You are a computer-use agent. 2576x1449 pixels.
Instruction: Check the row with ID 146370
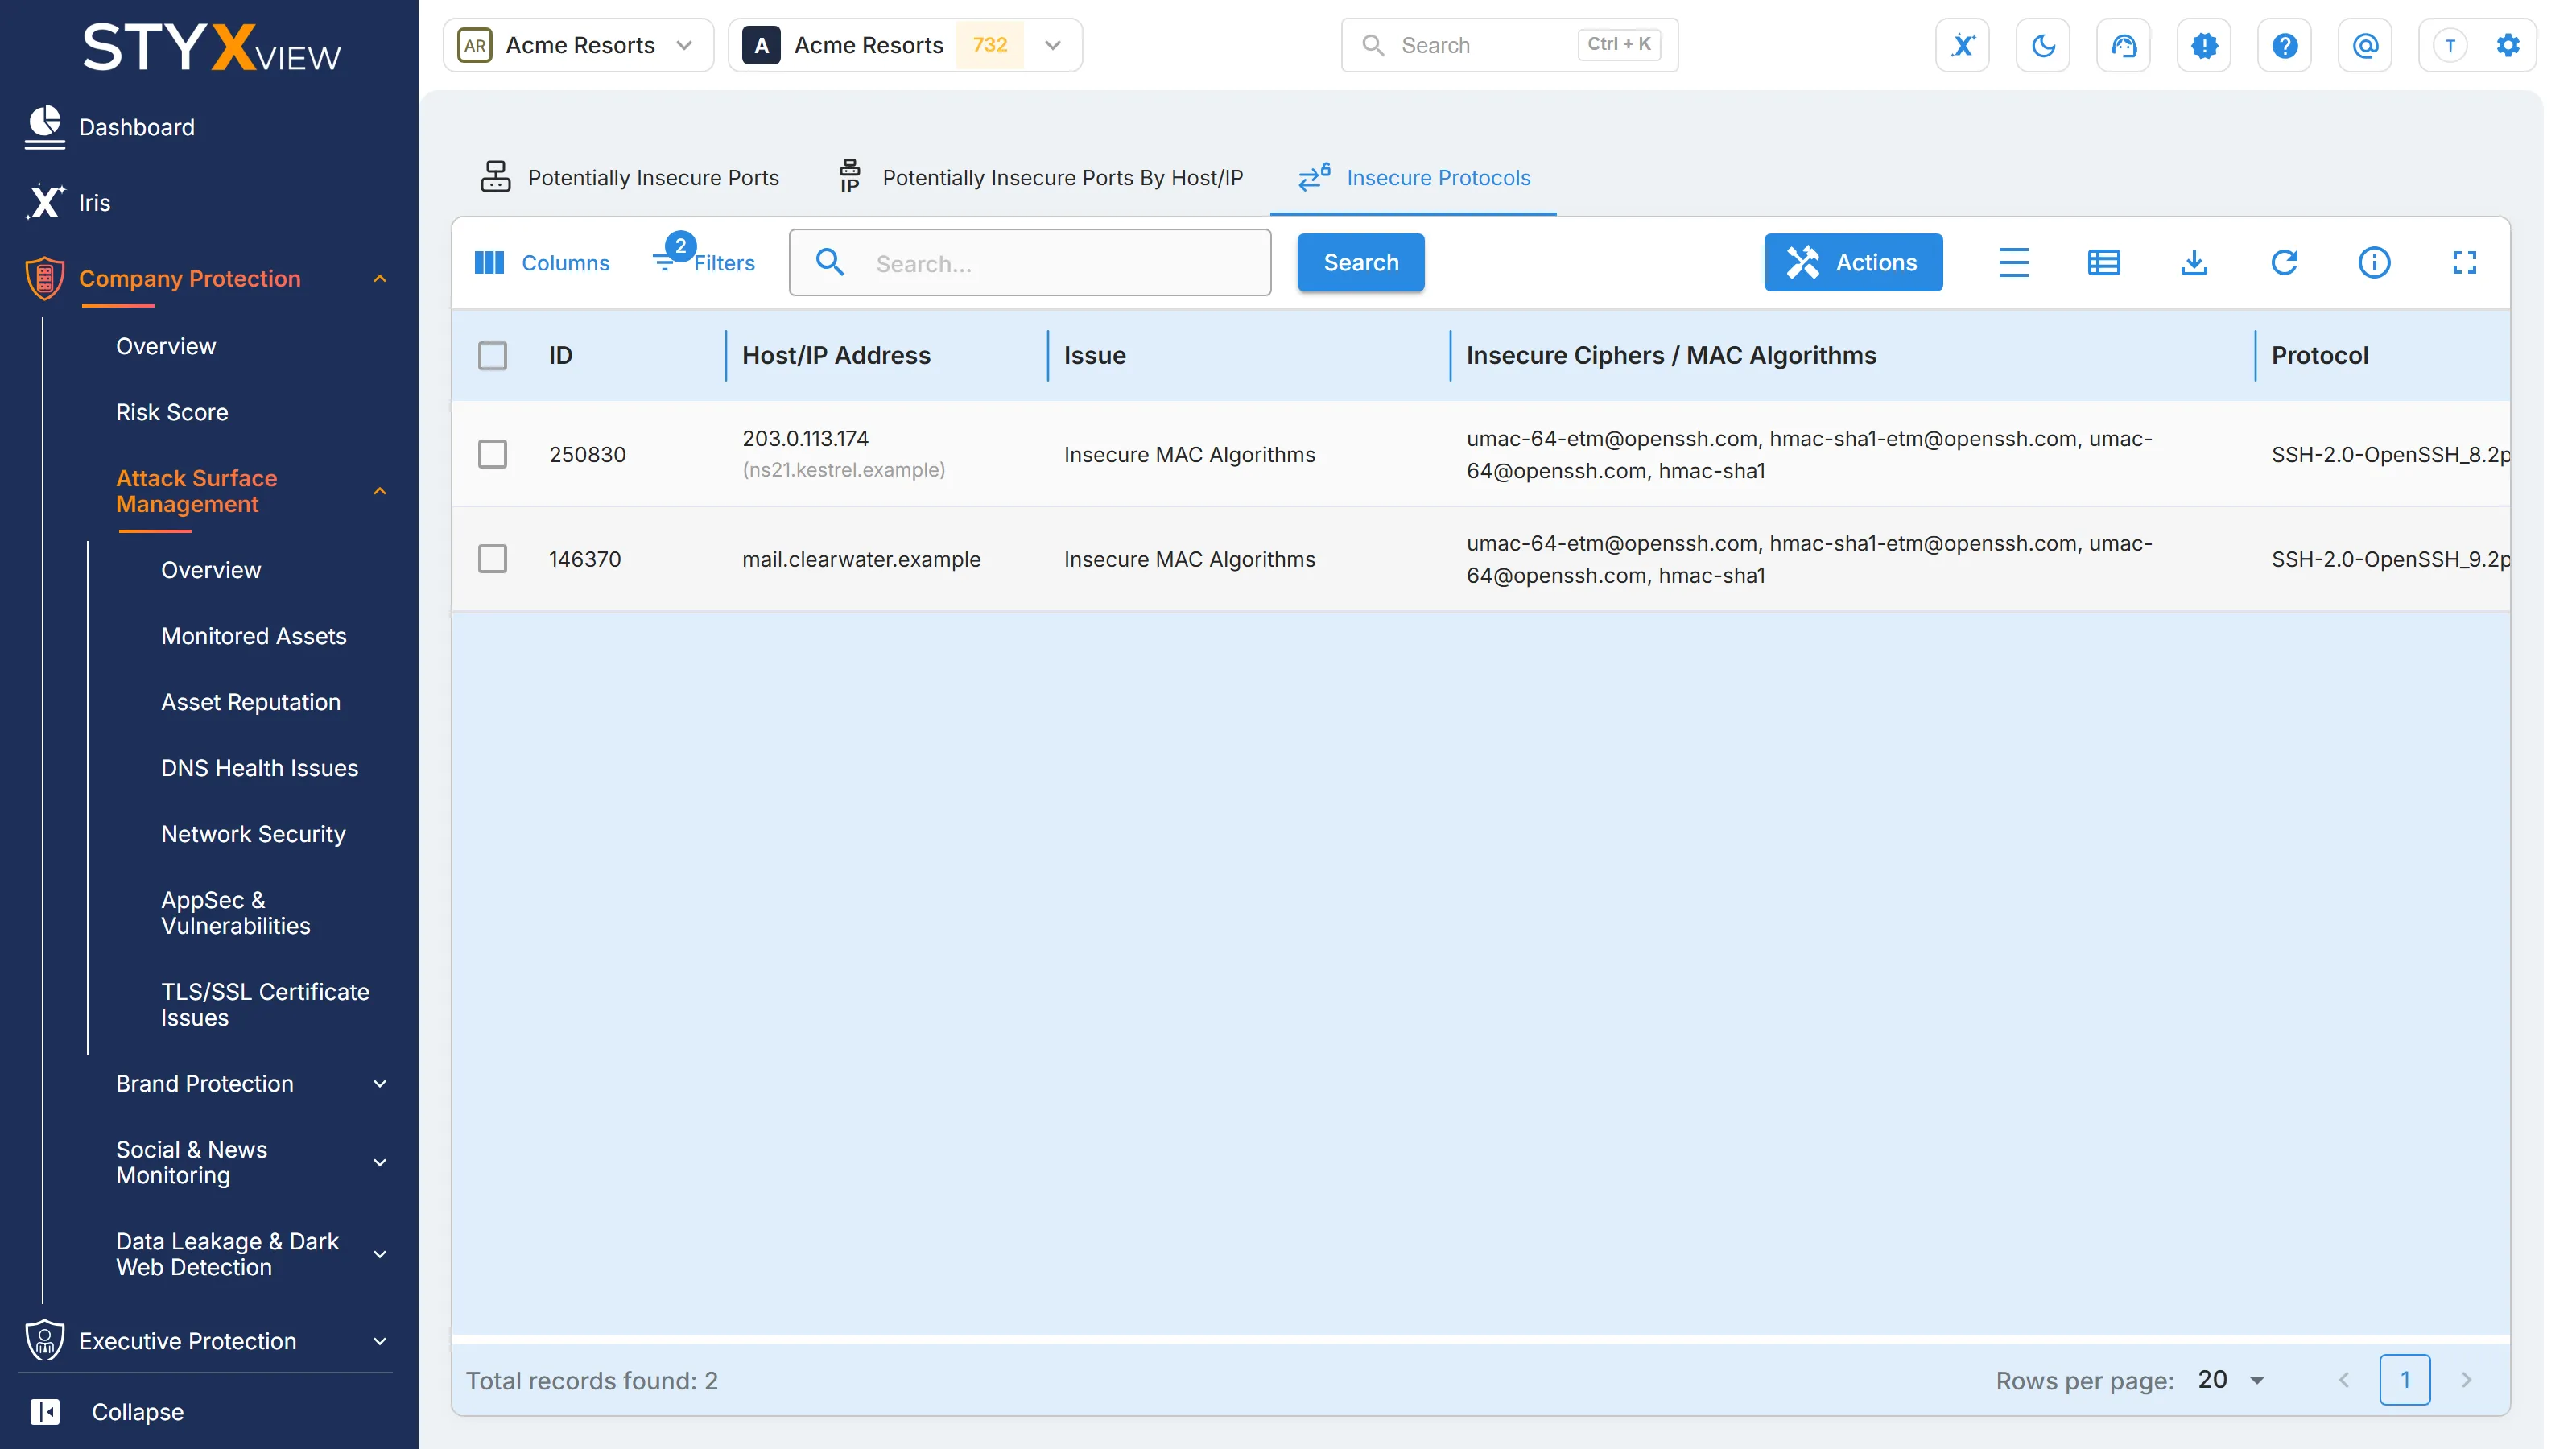tap(492, 559)
